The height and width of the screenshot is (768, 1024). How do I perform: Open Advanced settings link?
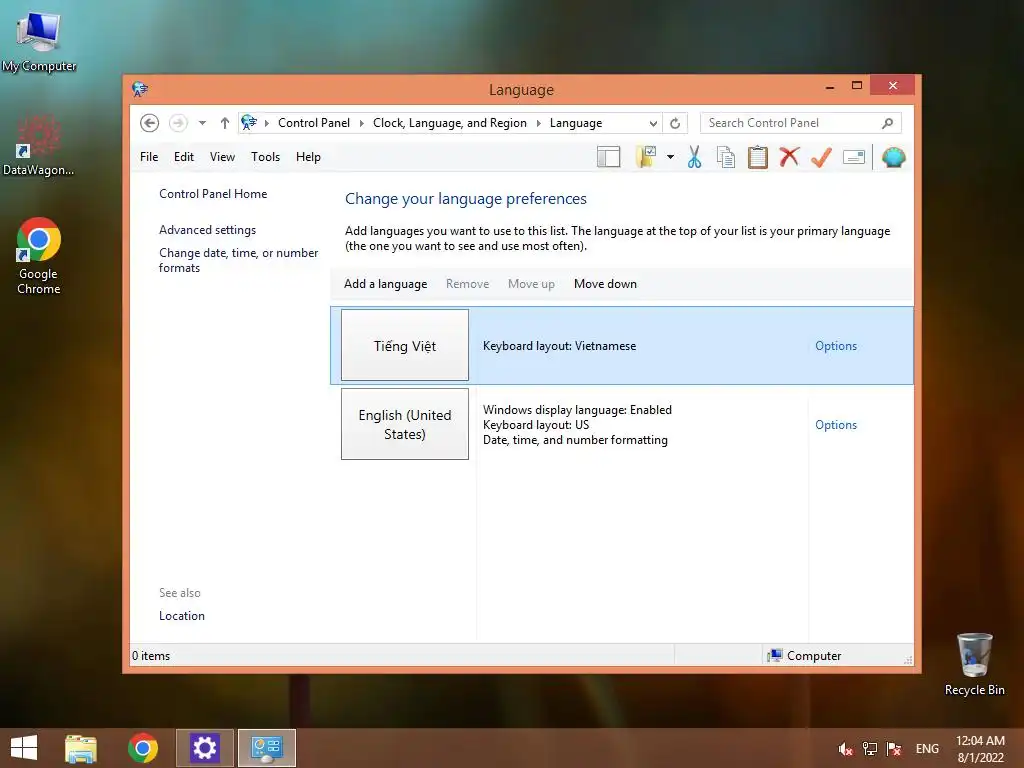coord(207,230)
